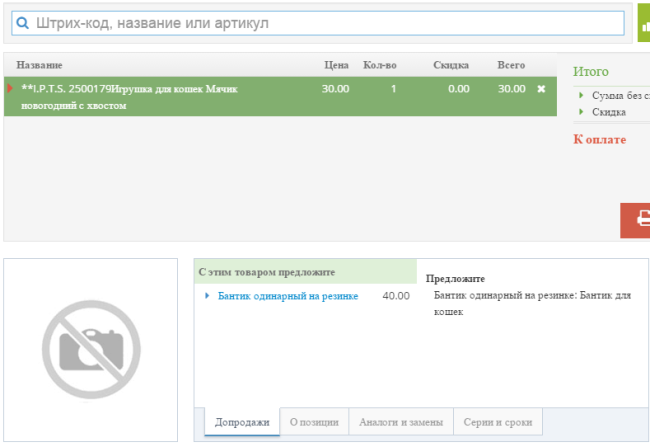The height and width of the screenshot is (447, 650).
Task: Switch to the Серии и сроки tab
Action: coord(498,422)
